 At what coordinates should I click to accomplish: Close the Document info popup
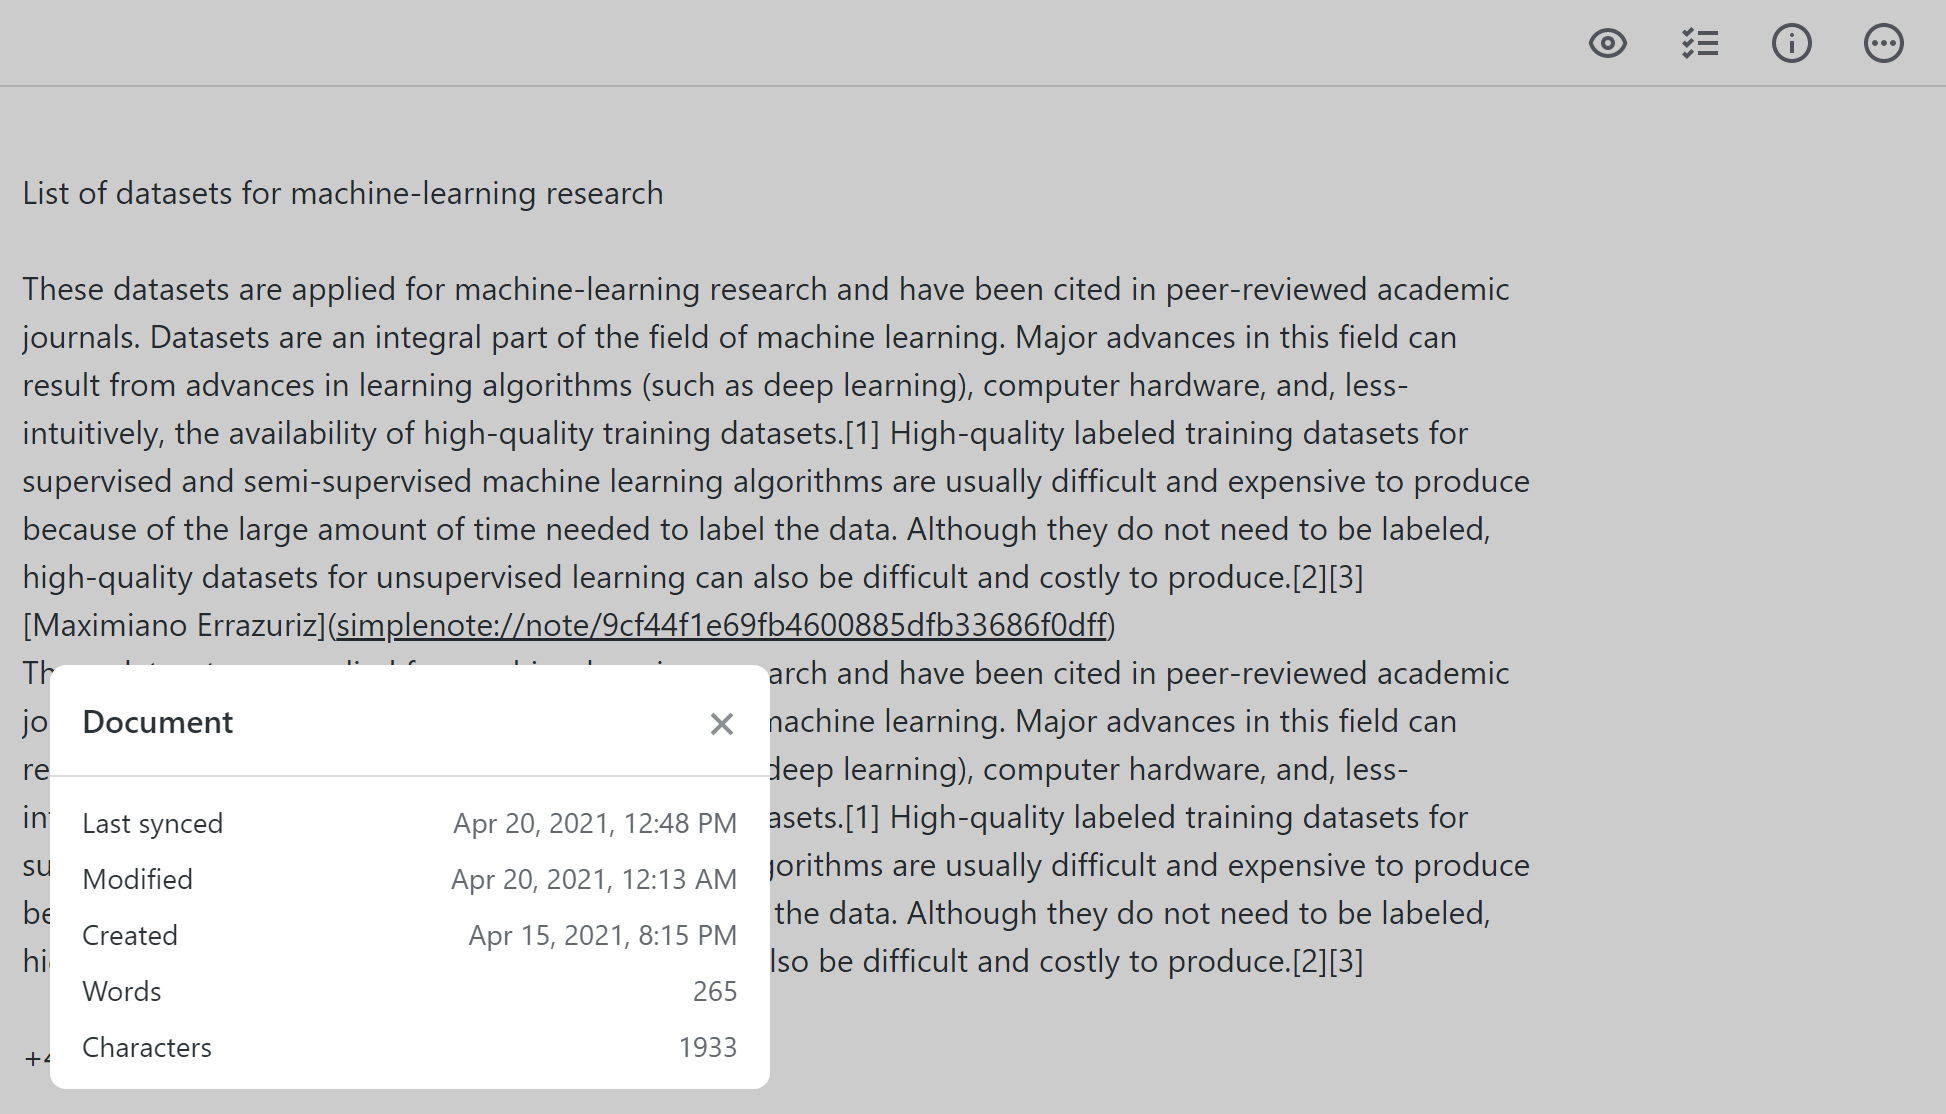(722, 724)
